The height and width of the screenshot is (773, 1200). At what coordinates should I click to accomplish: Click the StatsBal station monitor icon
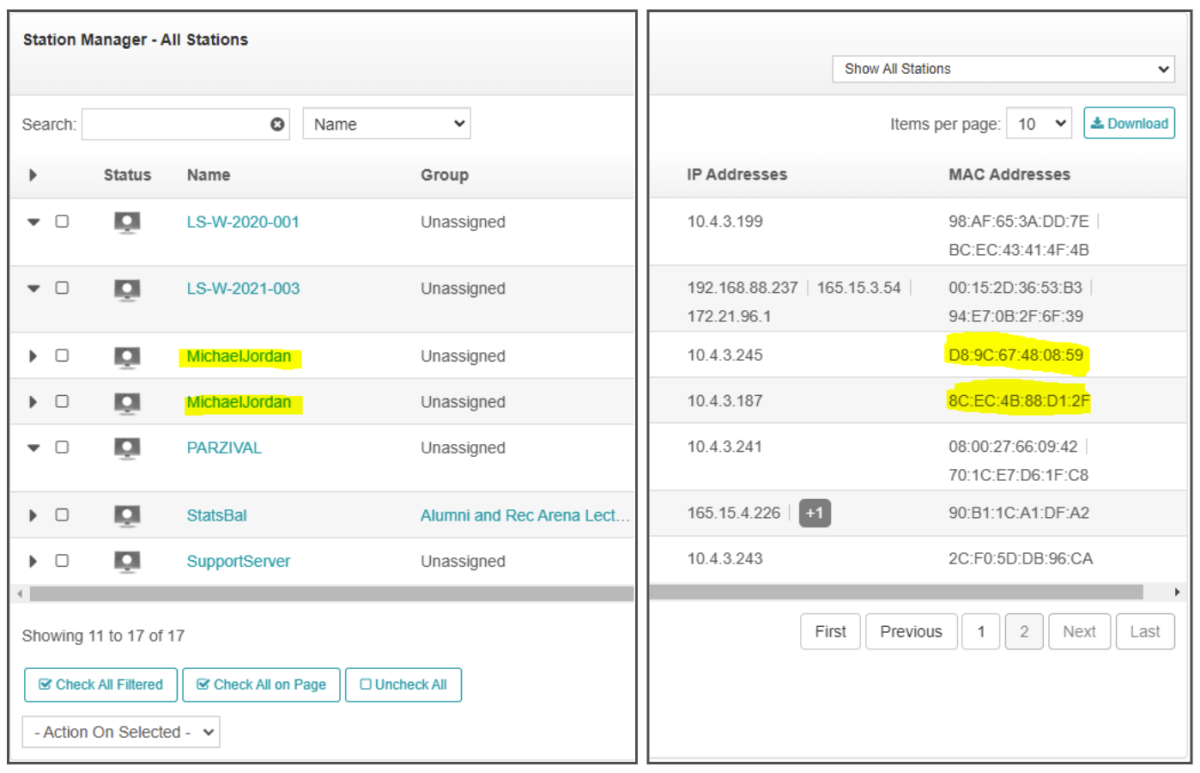pos(127,515)
